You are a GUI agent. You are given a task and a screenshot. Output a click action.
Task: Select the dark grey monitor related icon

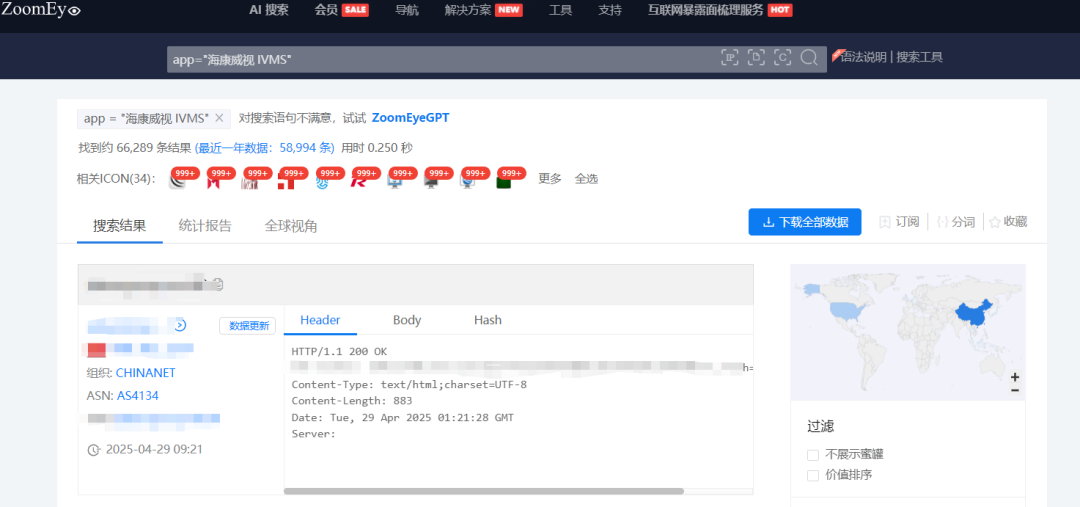[431, 182]
